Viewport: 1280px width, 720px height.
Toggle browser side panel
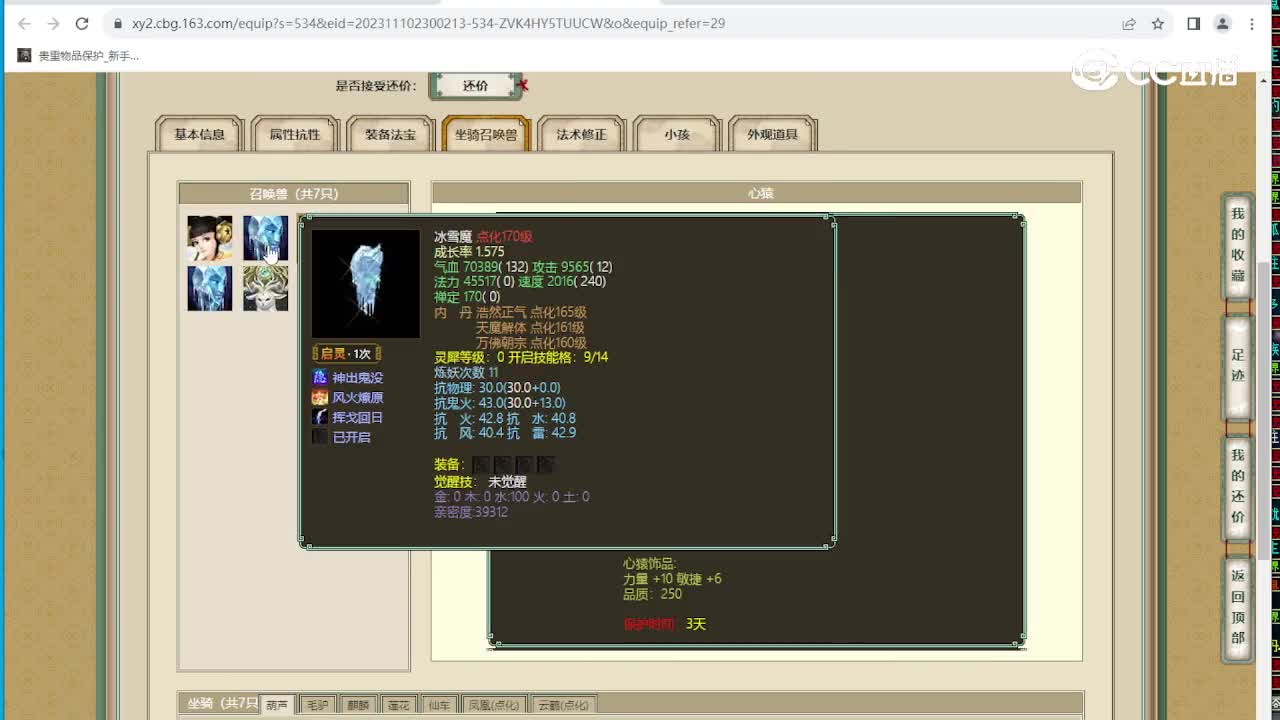pyautogui.click(x=1193, y=23)
